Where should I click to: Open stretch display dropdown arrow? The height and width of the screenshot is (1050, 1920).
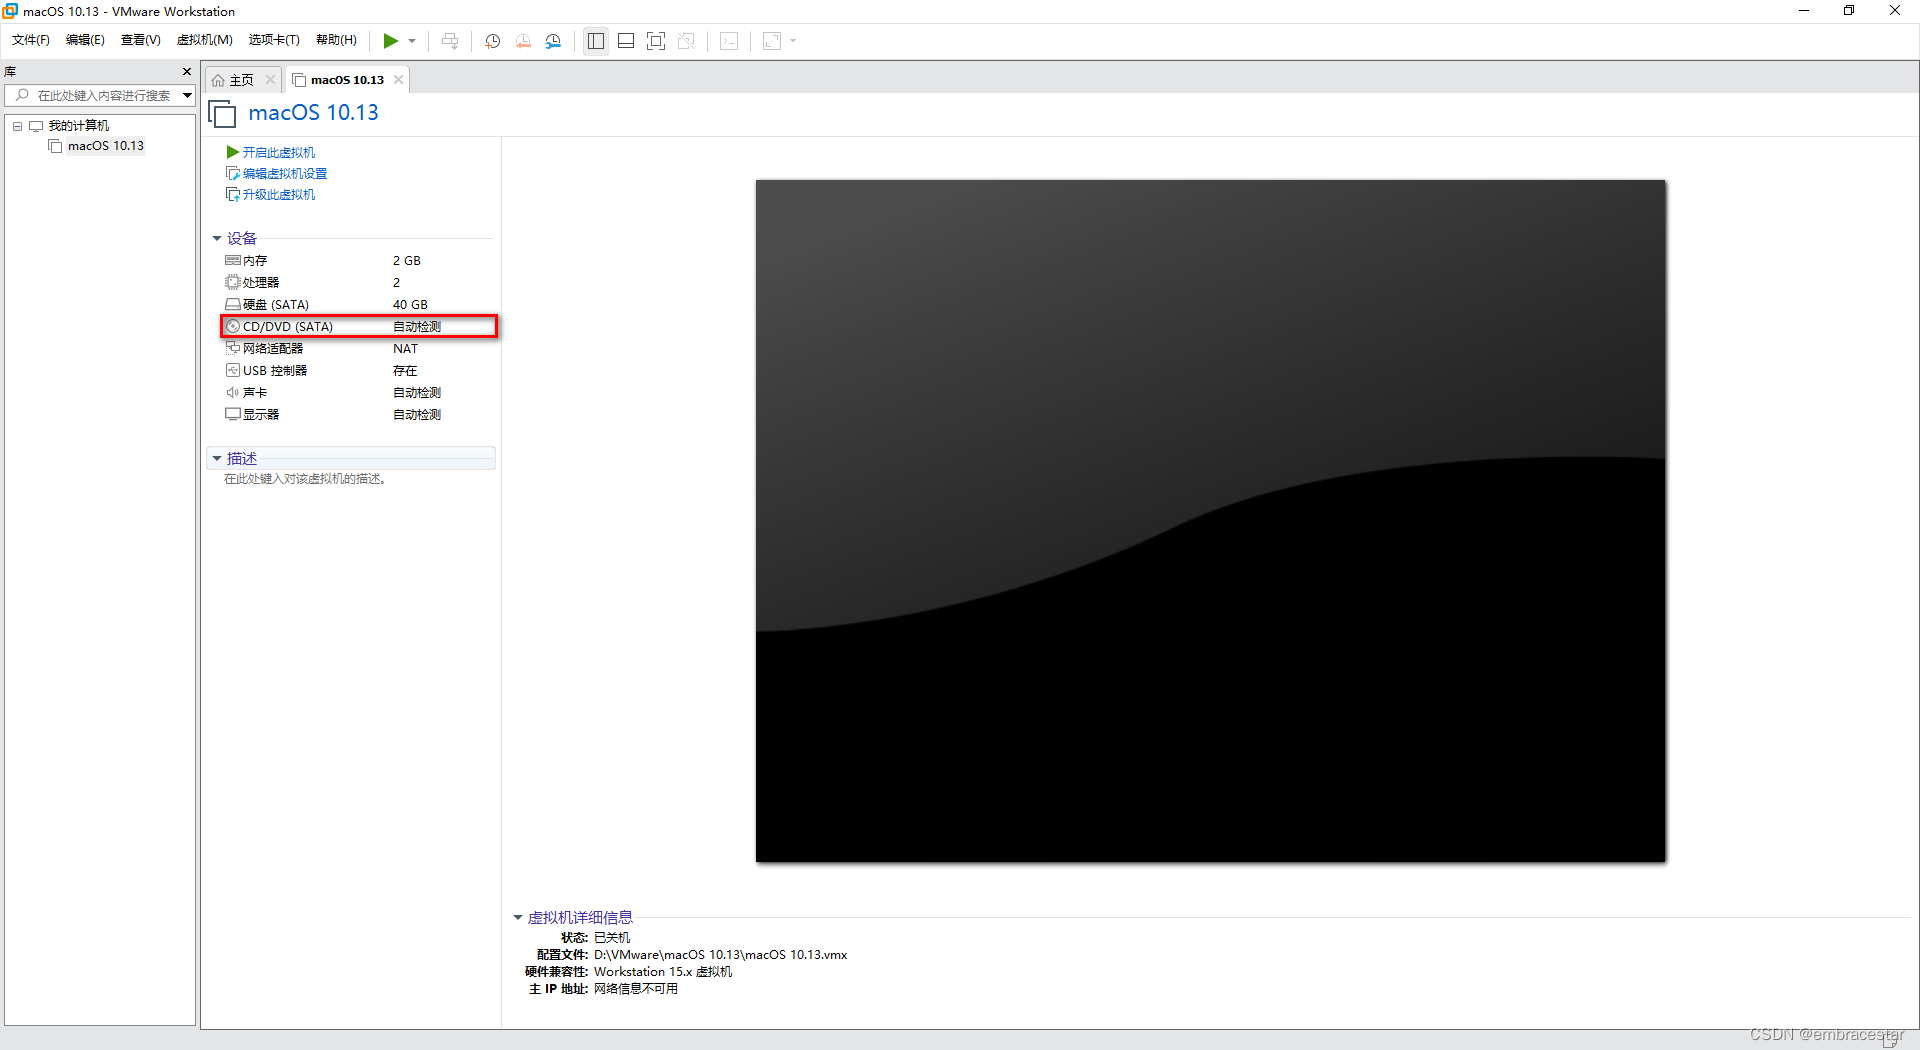click(x=793, y=41)
